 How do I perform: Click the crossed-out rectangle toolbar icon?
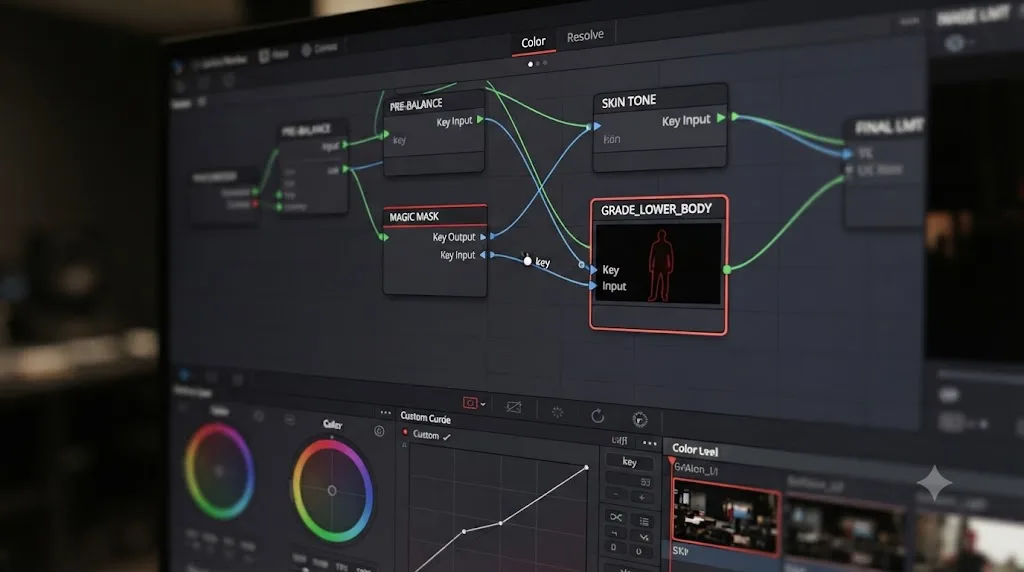coord(514,407)
